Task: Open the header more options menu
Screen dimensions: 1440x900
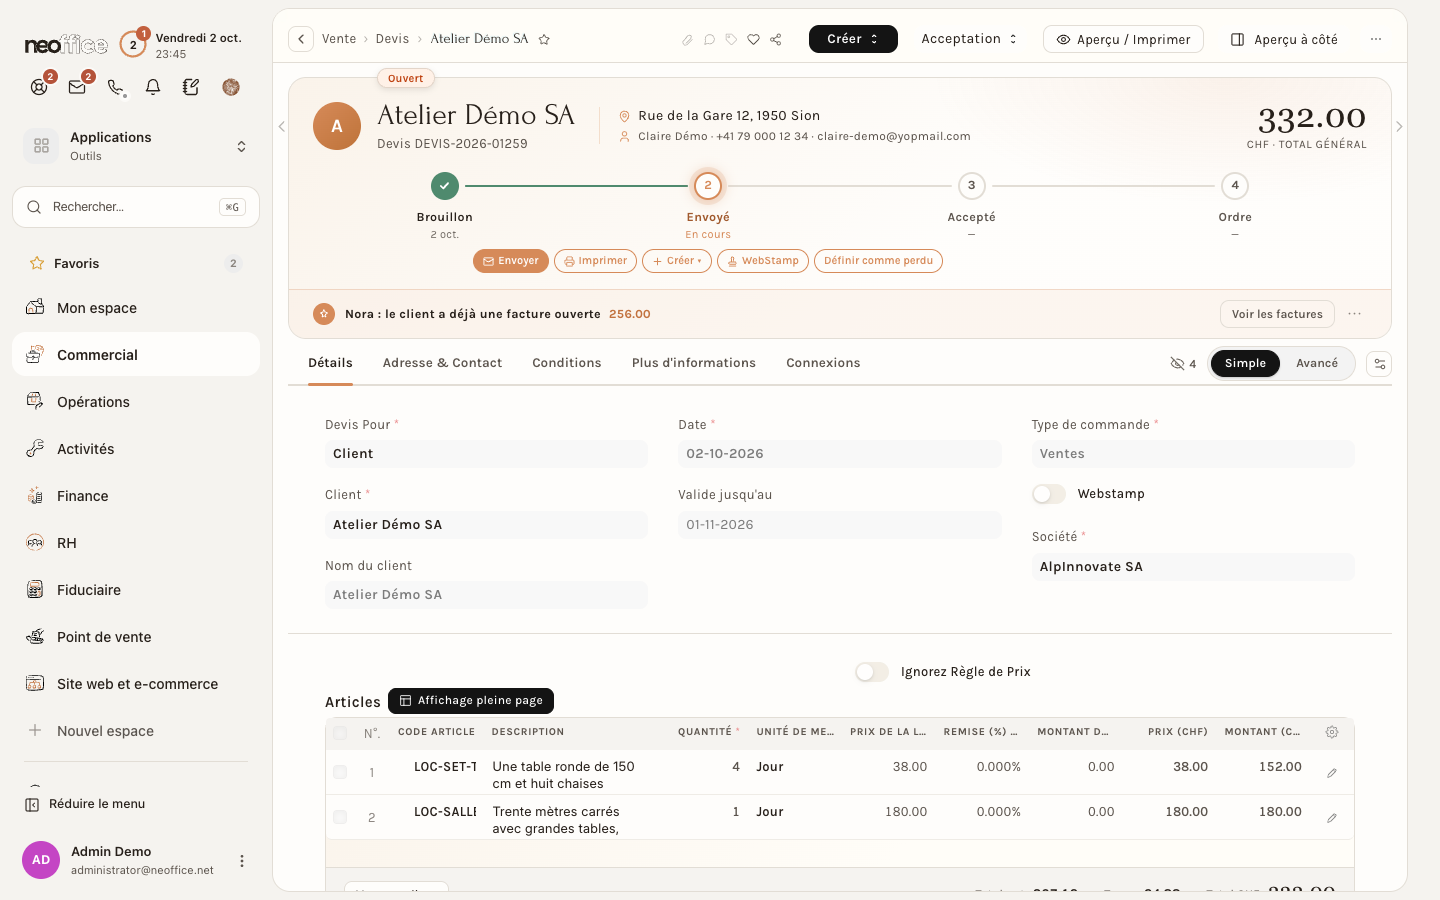Action: tap(1376, 39)
